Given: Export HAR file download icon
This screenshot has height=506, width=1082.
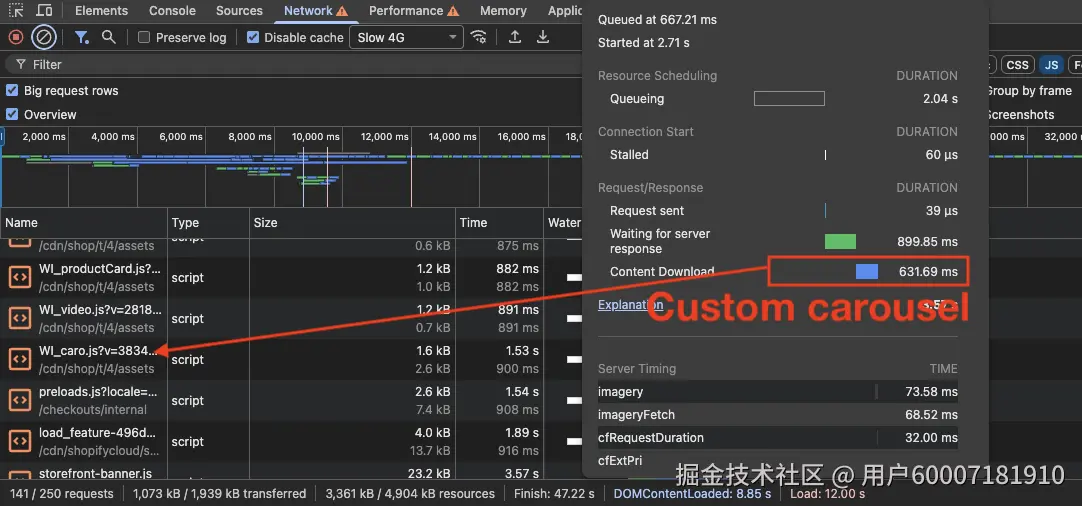Looking at the screenshot, I should (x=543, y=37).
